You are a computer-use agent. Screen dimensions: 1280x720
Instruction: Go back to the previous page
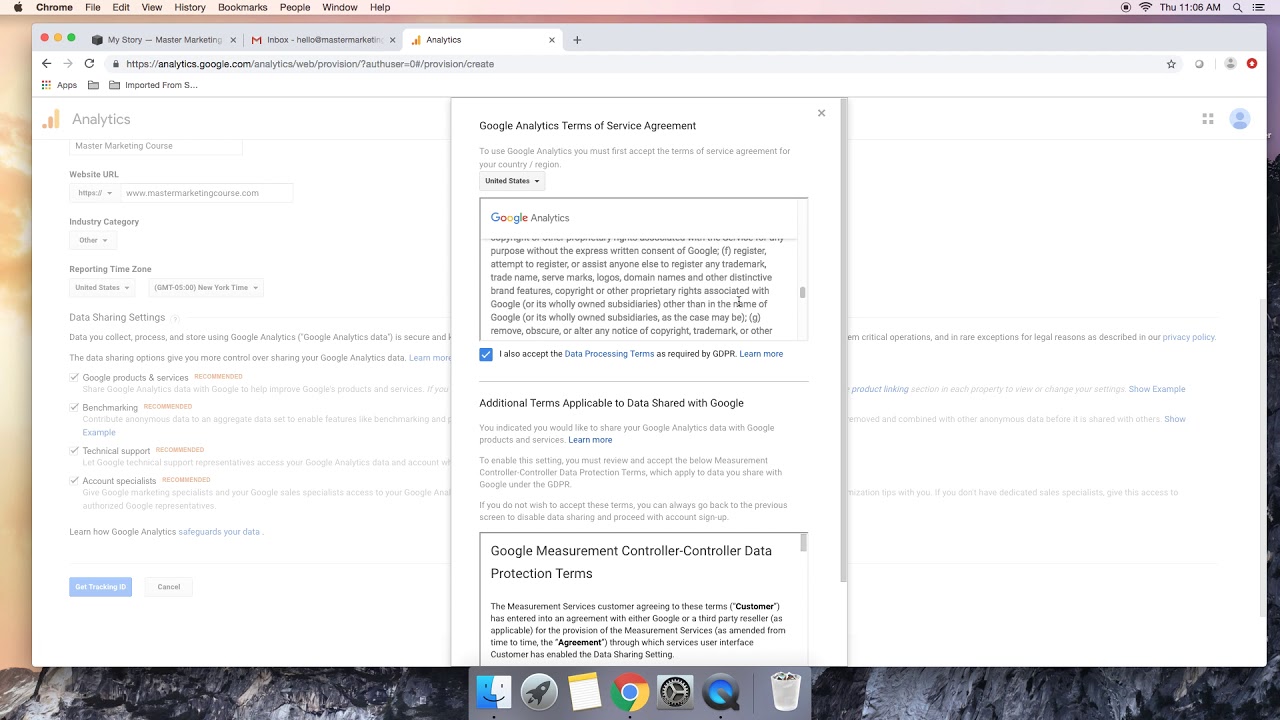46,64
